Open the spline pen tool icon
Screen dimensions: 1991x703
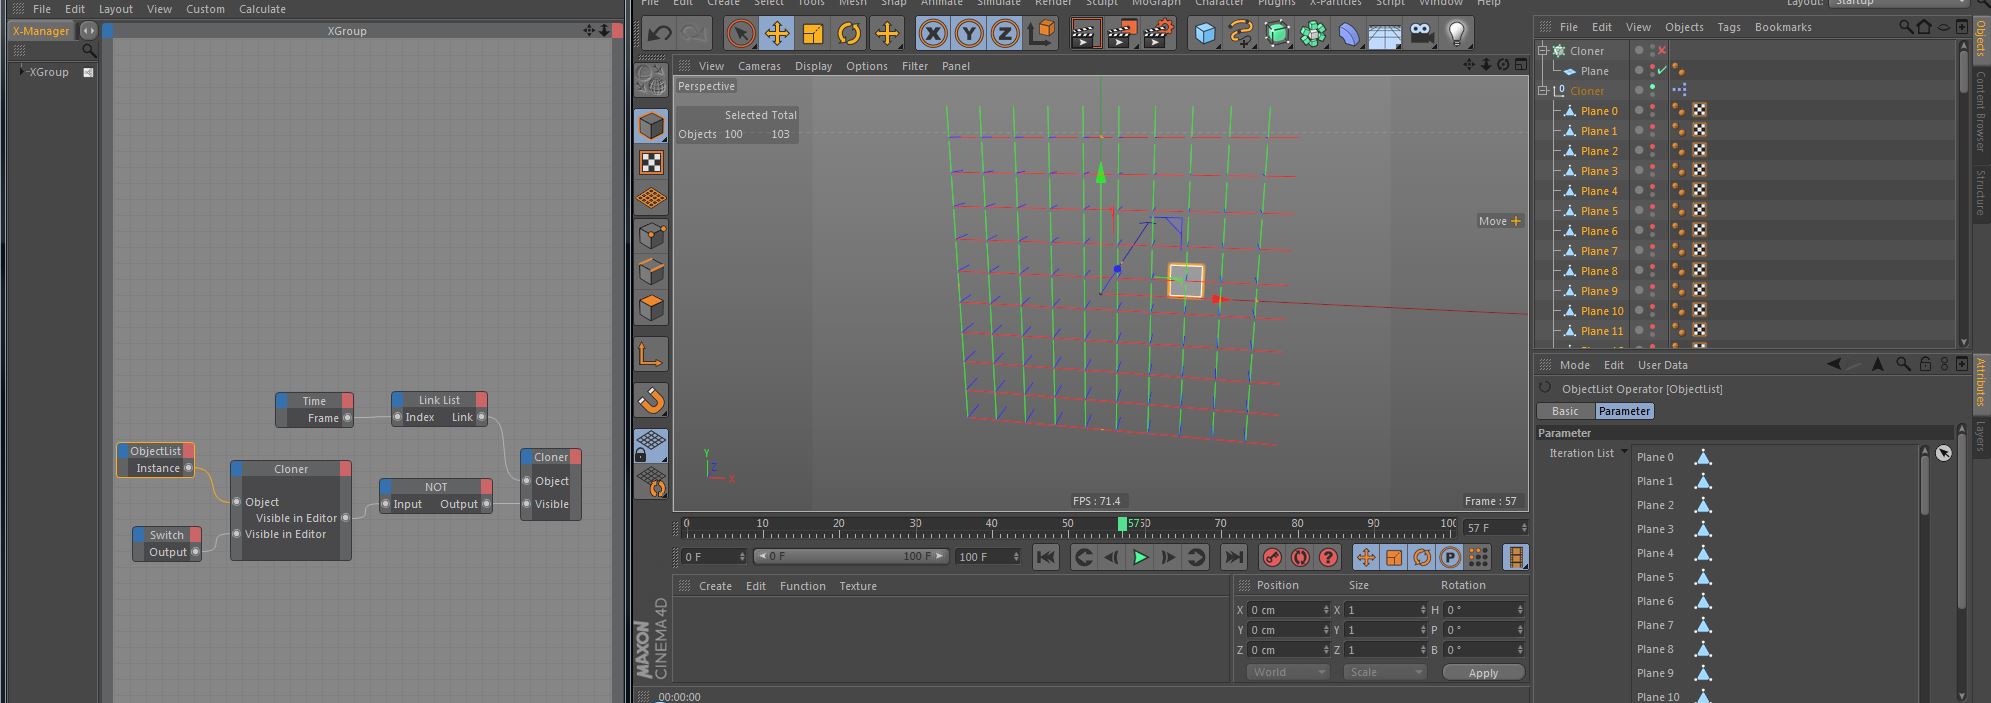1241,34
